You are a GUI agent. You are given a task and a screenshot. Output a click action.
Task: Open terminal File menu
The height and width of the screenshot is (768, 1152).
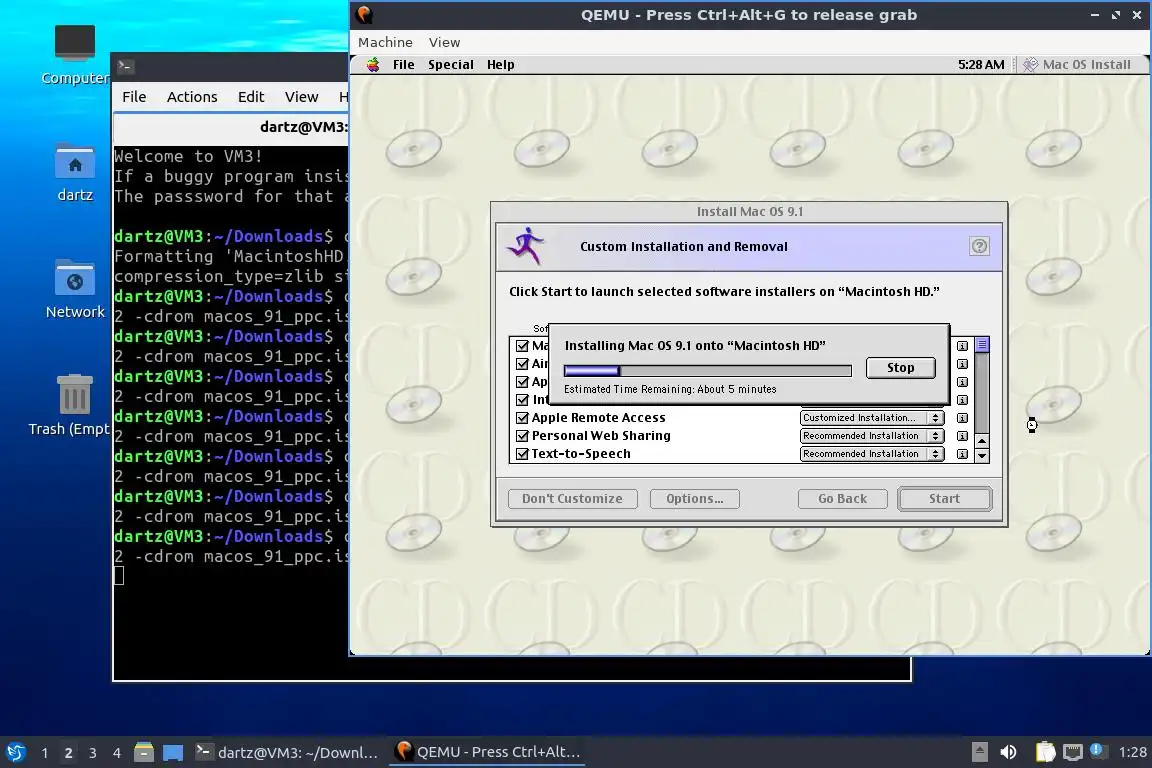click(134, 97)
